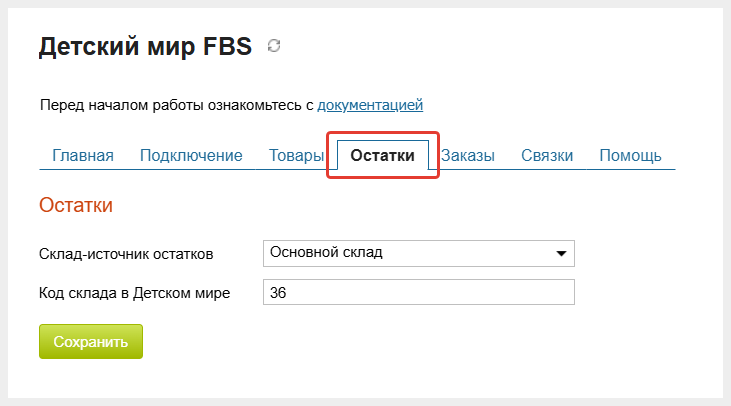Switch to the Заказы tab
Screen dimensions: 731x406
click(468, 155)
